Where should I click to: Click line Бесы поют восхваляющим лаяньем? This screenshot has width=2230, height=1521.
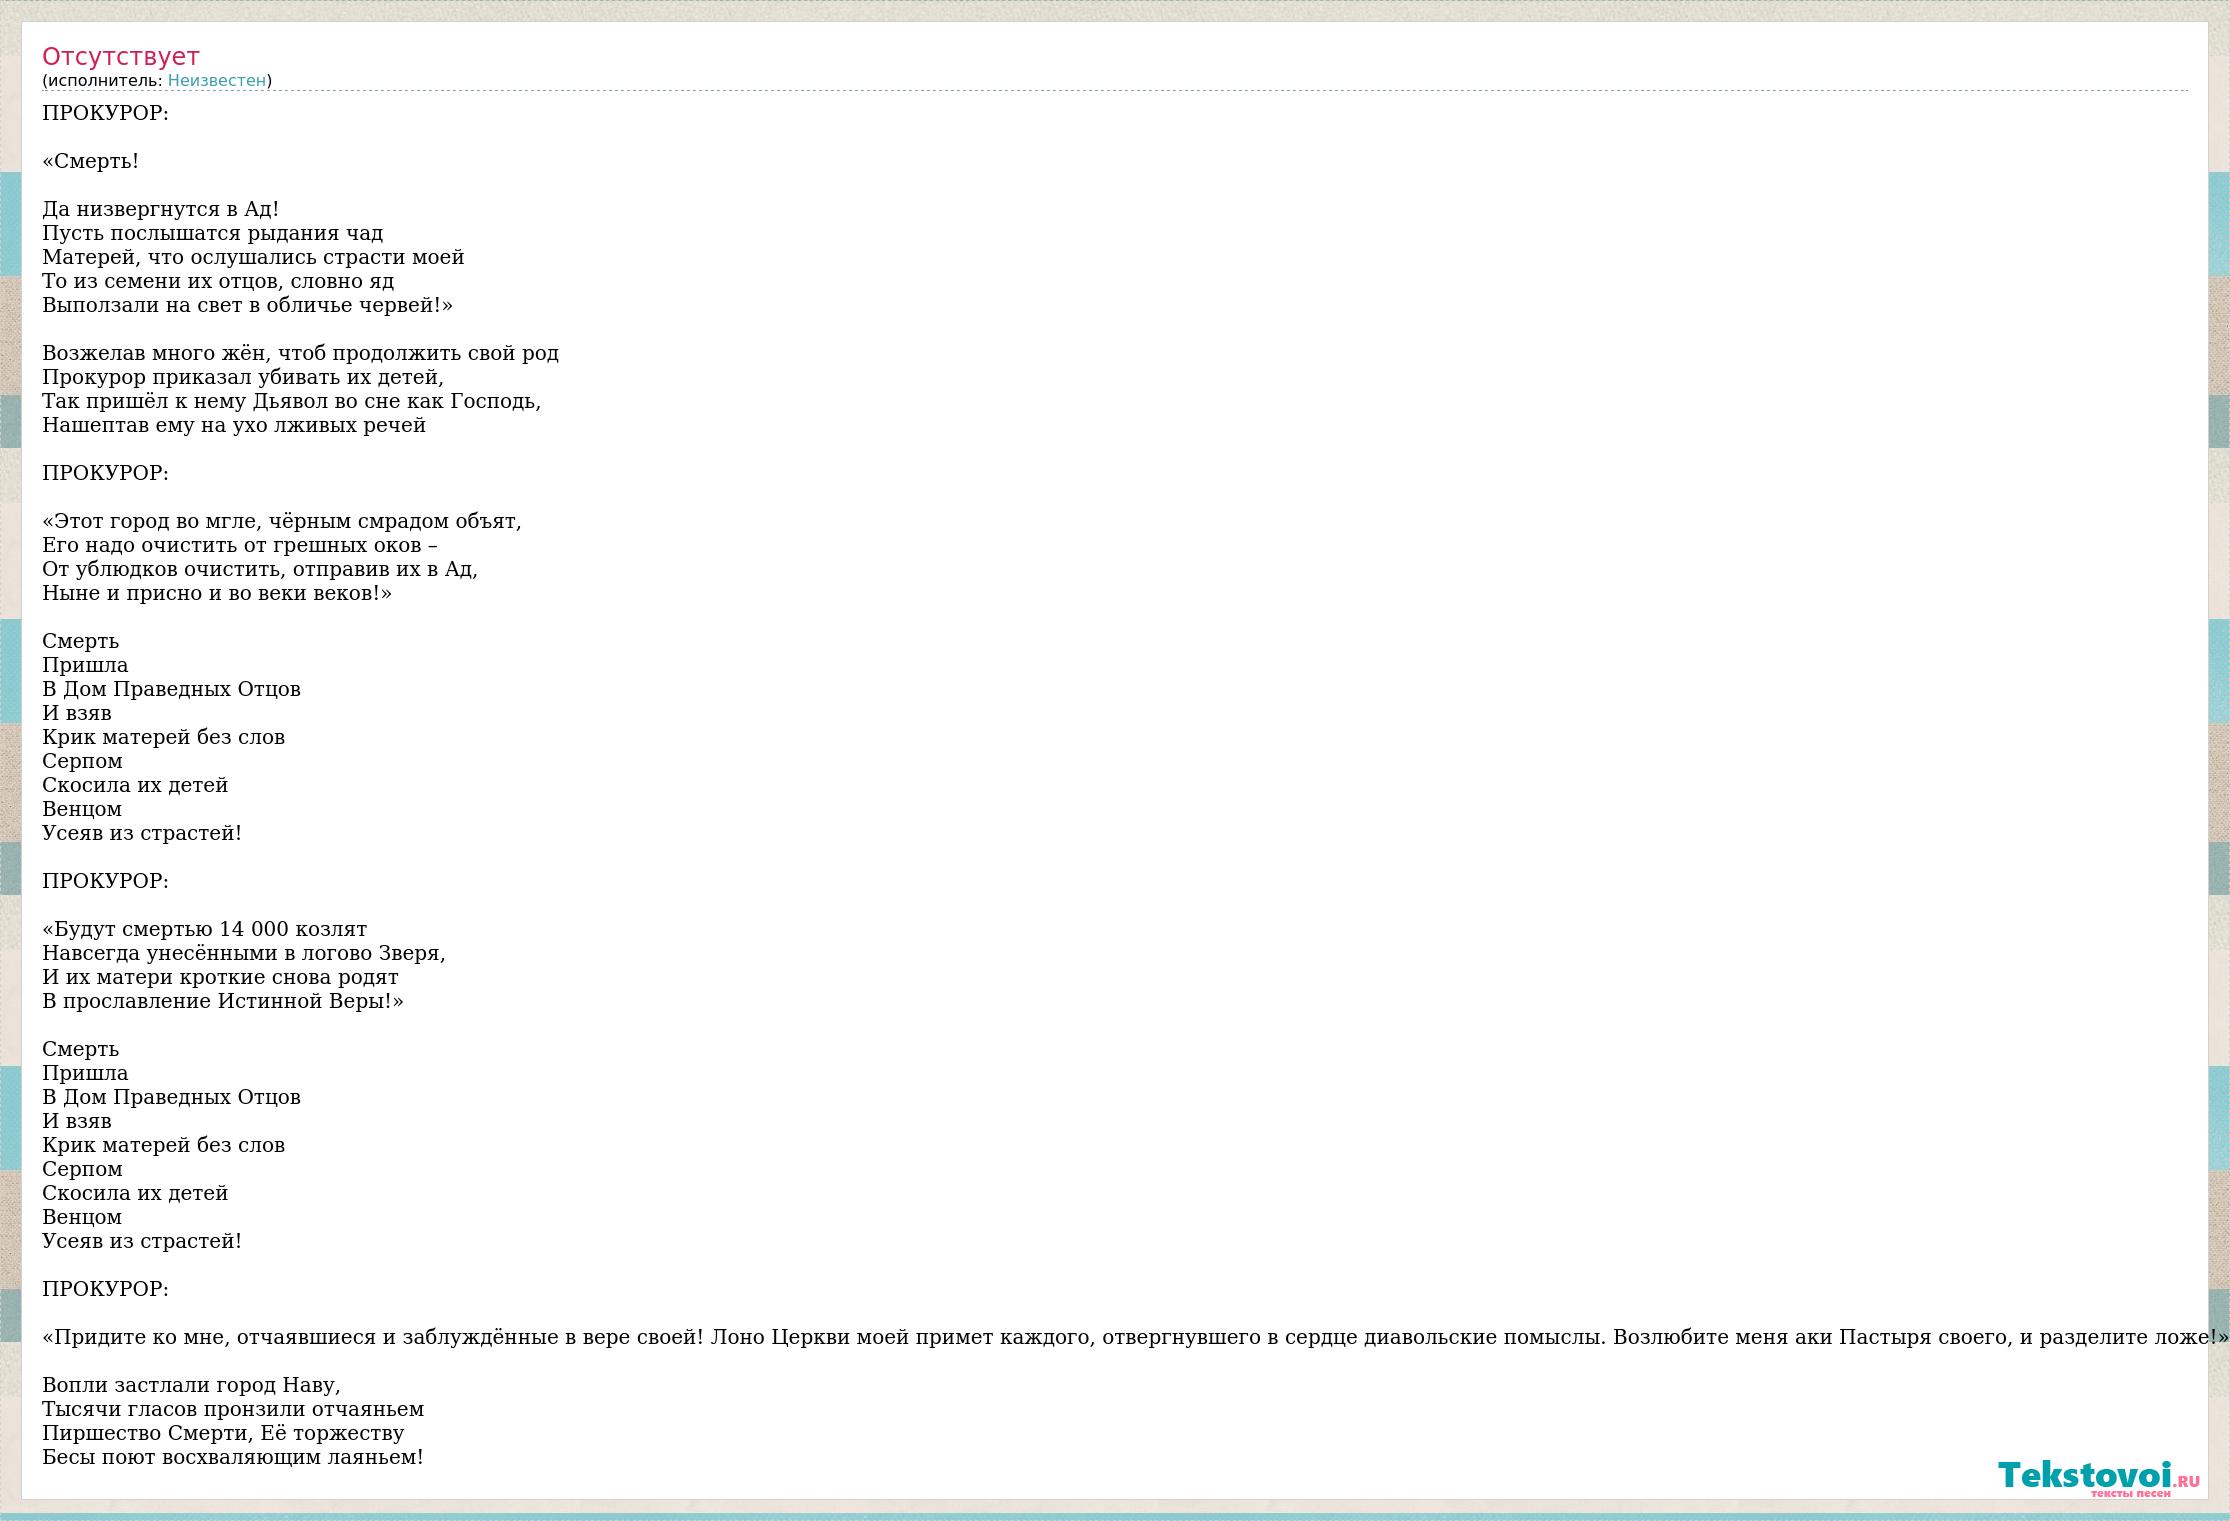click(233, 1457)
